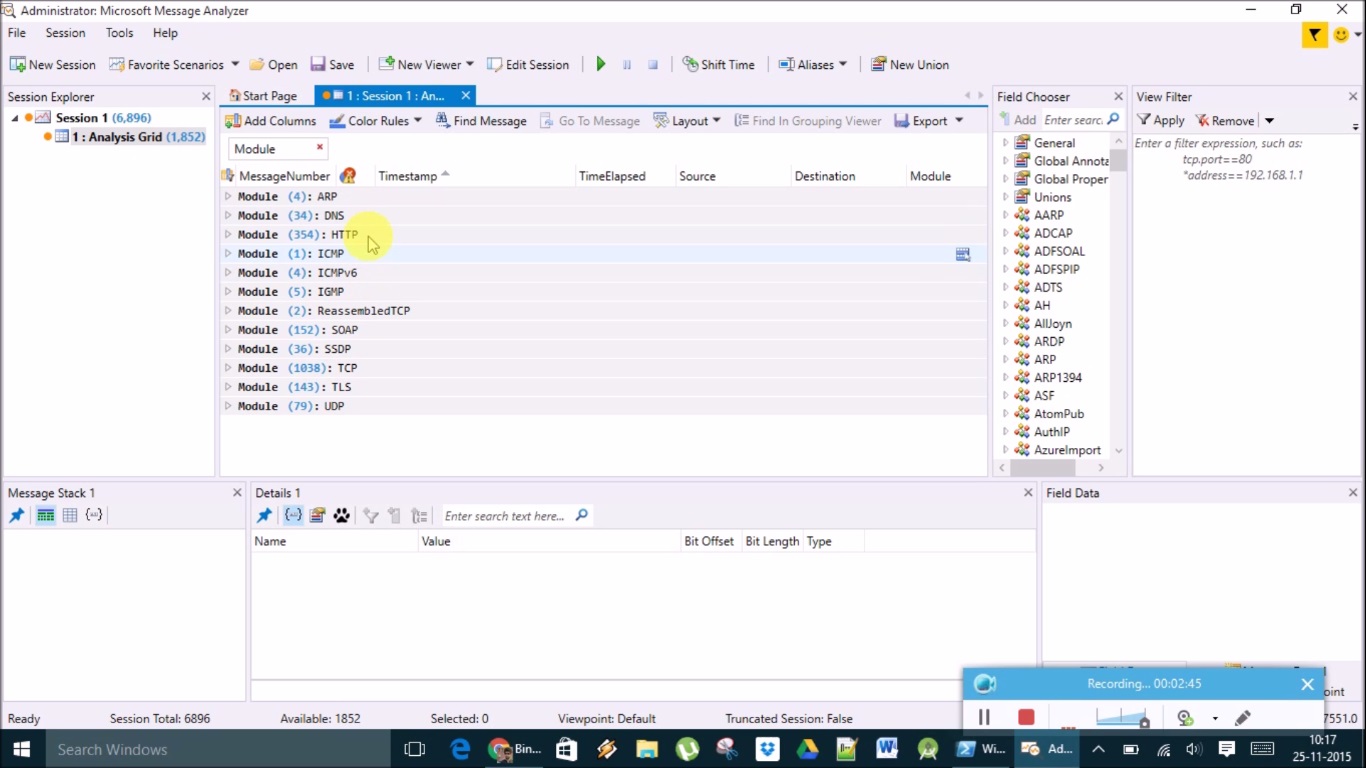Click the paw print icon in Details toolbar

click(342, 516)
